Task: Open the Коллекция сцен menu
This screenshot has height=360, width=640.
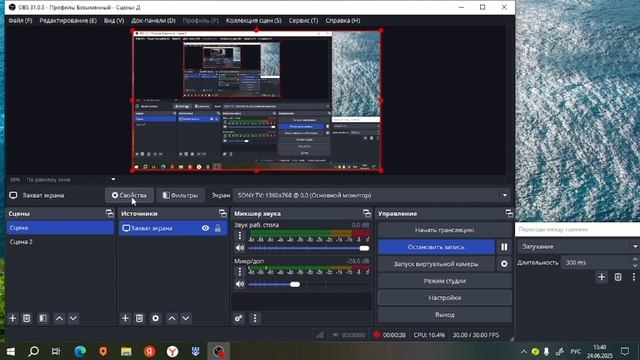Action: [254, 20]
